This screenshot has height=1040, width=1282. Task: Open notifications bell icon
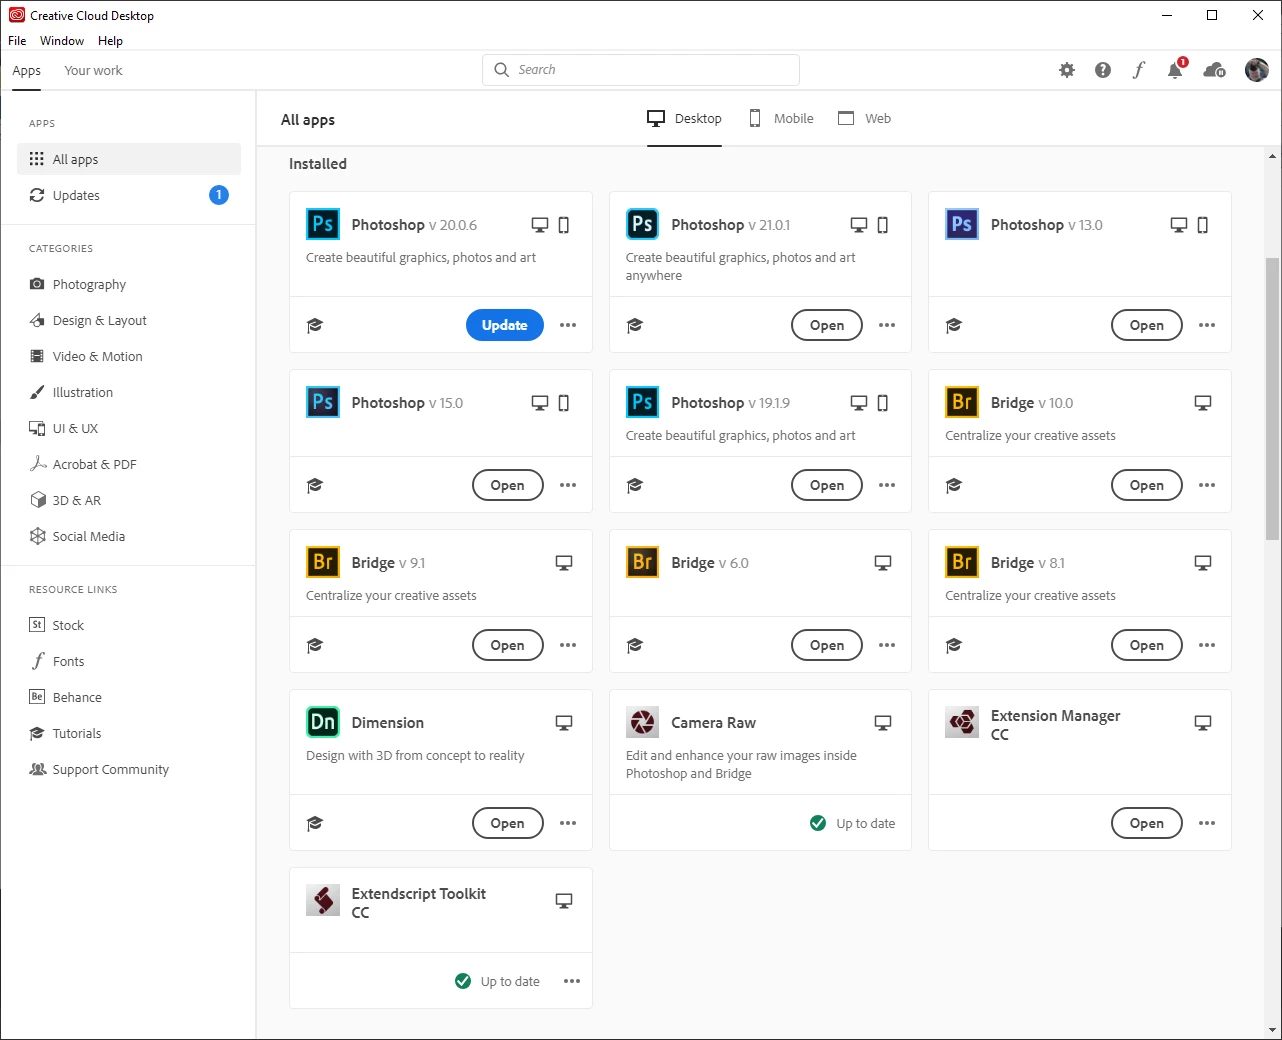(x=1176, y=70)
